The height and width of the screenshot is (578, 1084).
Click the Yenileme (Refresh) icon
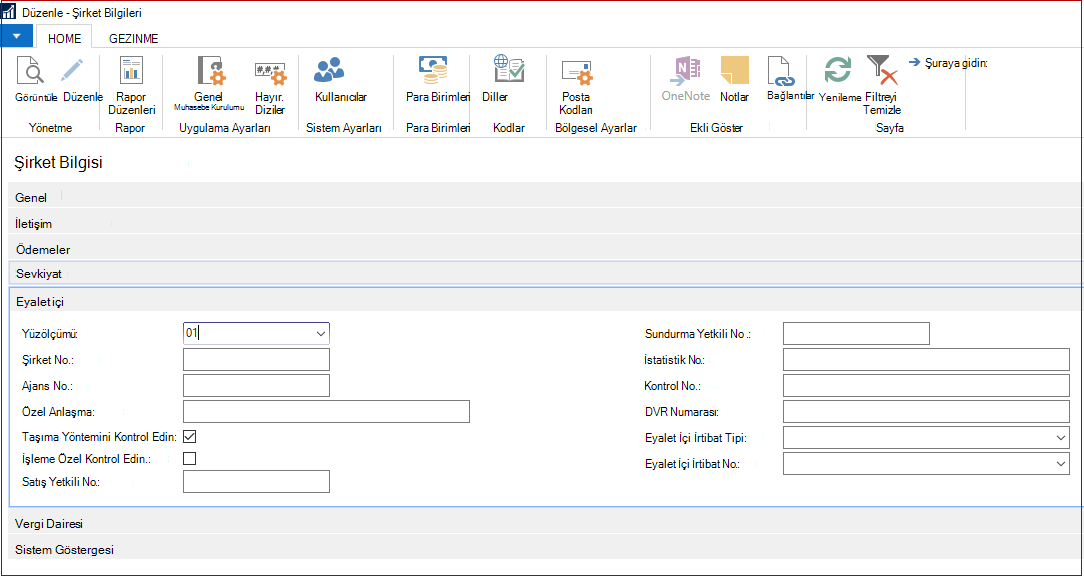point(837,71)
